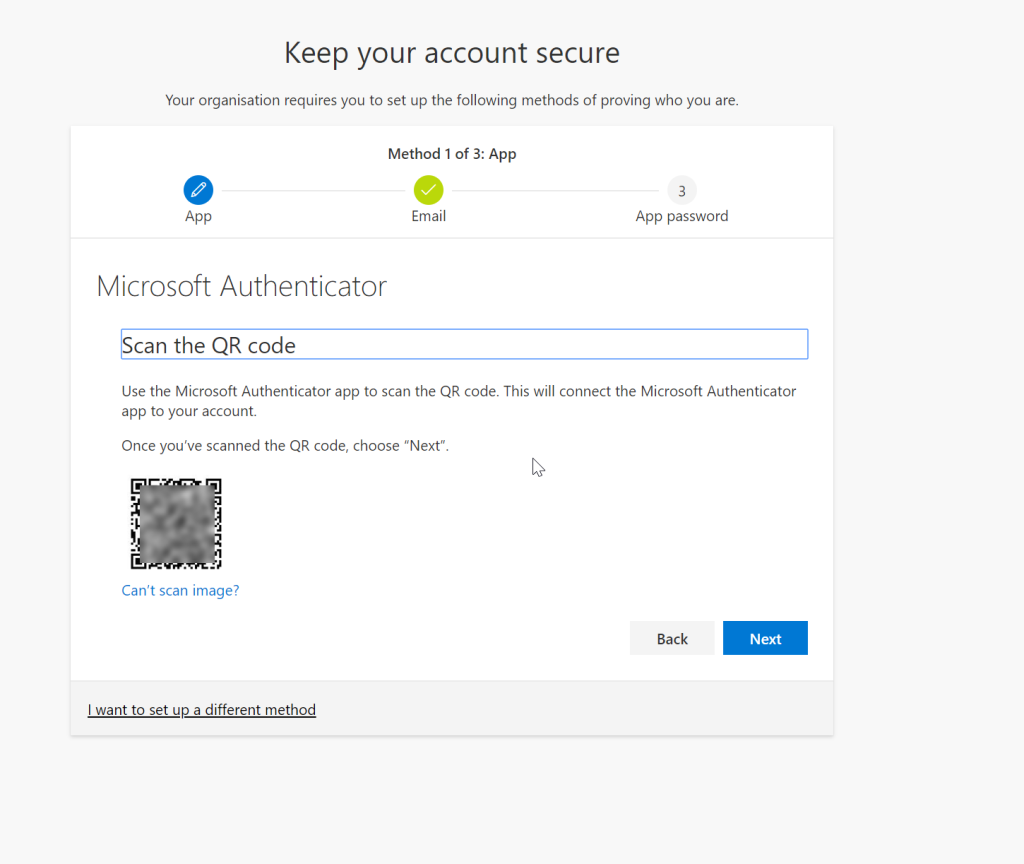
Task: Click the "Method 1 of 3: App" header
Action: 451,153
